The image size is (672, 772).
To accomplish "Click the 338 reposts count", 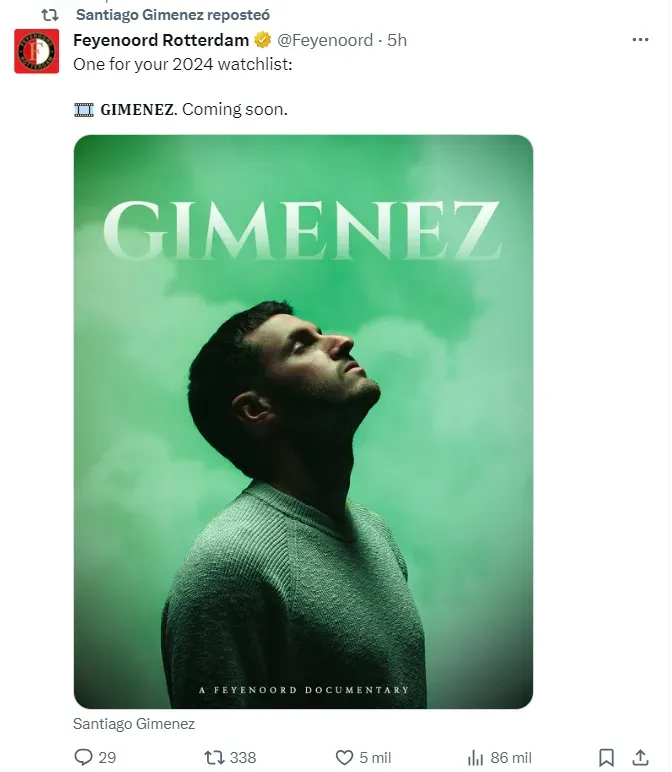I will (x=243, y=757).
